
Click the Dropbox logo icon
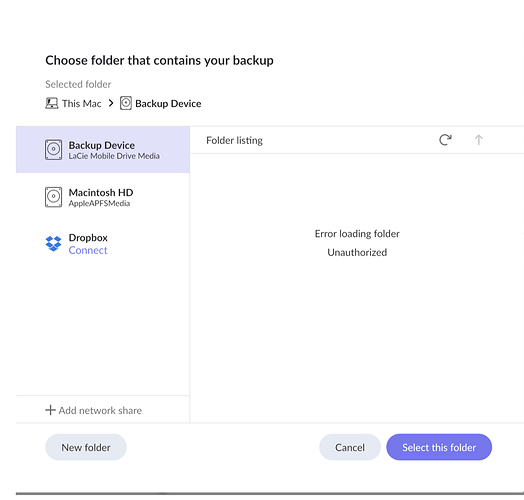click(53, 244)
